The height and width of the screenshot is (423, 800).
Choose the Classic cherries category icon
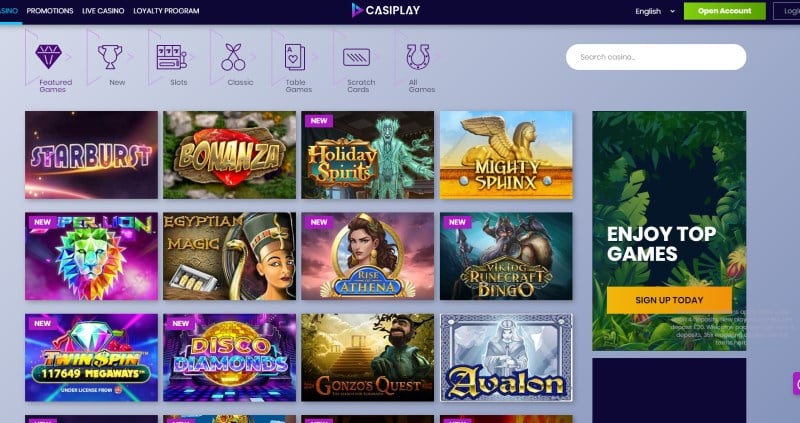(233, 57)
